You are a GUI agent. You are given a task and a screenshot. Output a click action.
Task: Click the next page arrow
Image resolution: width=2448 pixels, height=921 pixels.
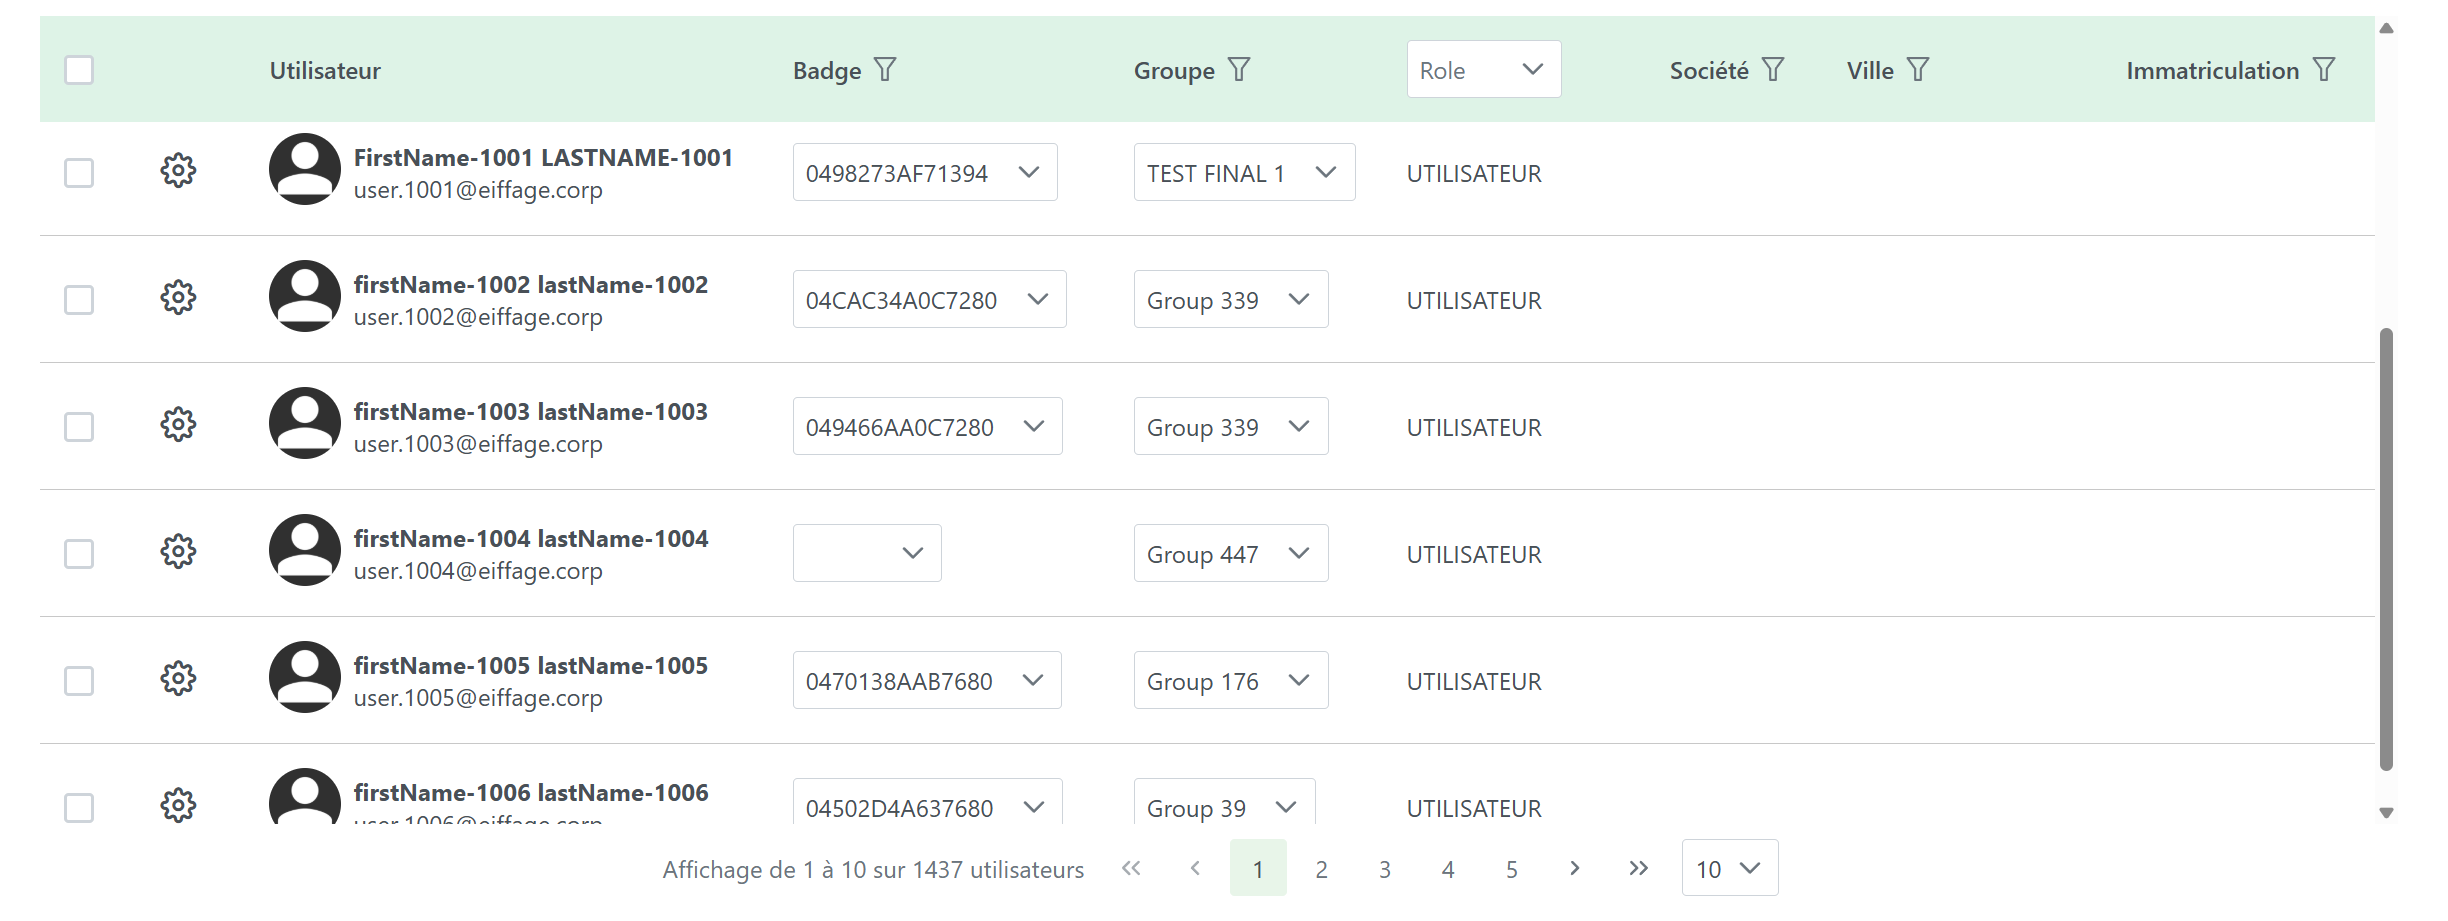pyautogui.click(x=1575, y=868)
